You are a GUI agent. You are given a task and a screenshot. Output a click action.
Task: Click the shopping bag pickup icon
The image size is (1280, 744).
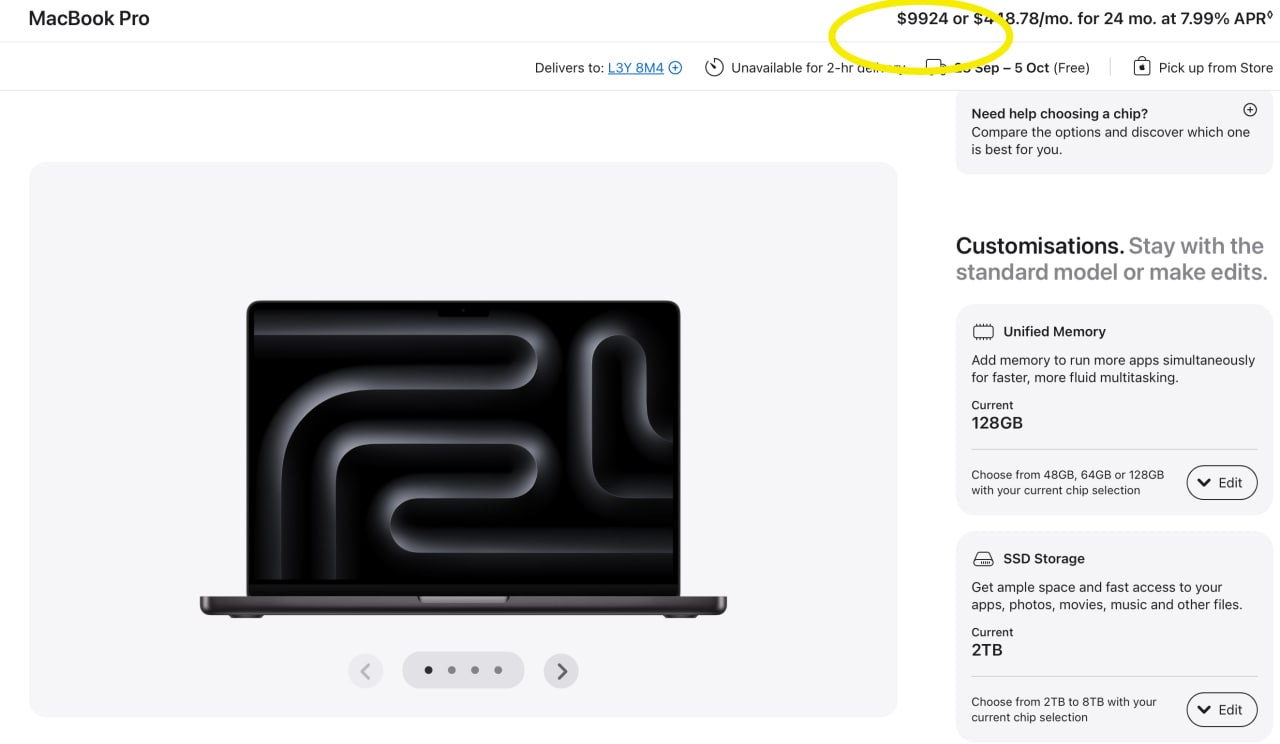[x=1141, y=67]
